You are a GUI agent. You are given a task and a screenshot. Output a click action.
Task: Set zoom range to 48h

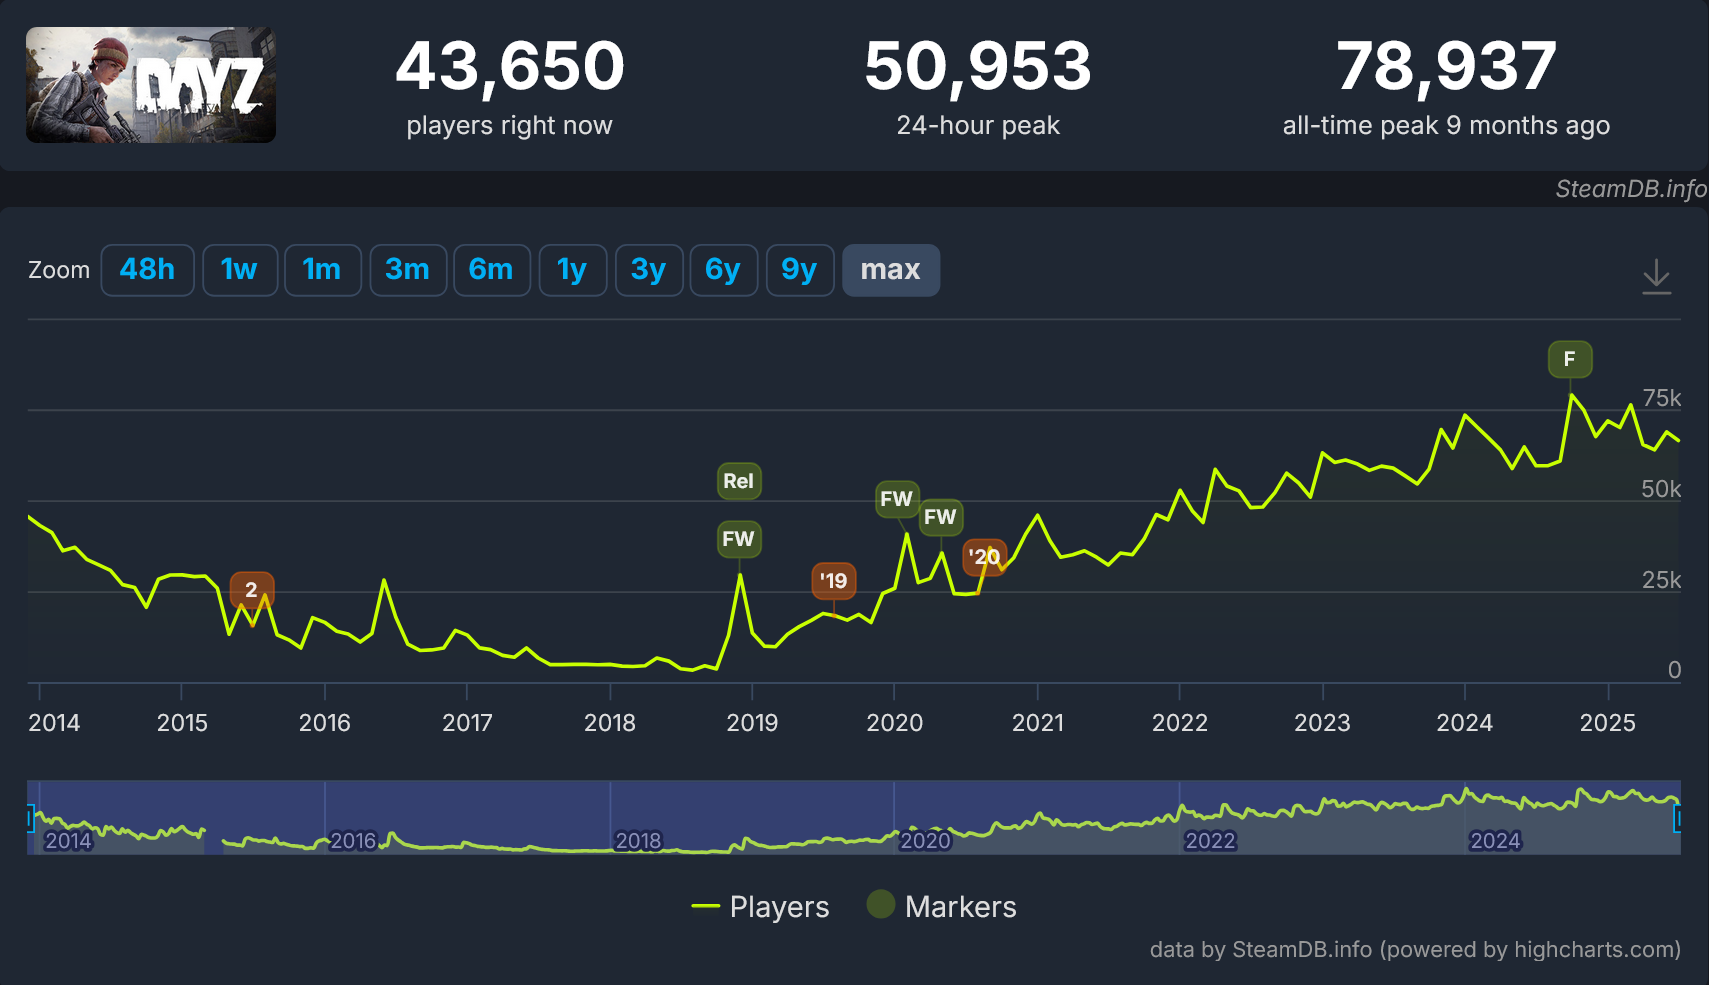coord(147,270)
